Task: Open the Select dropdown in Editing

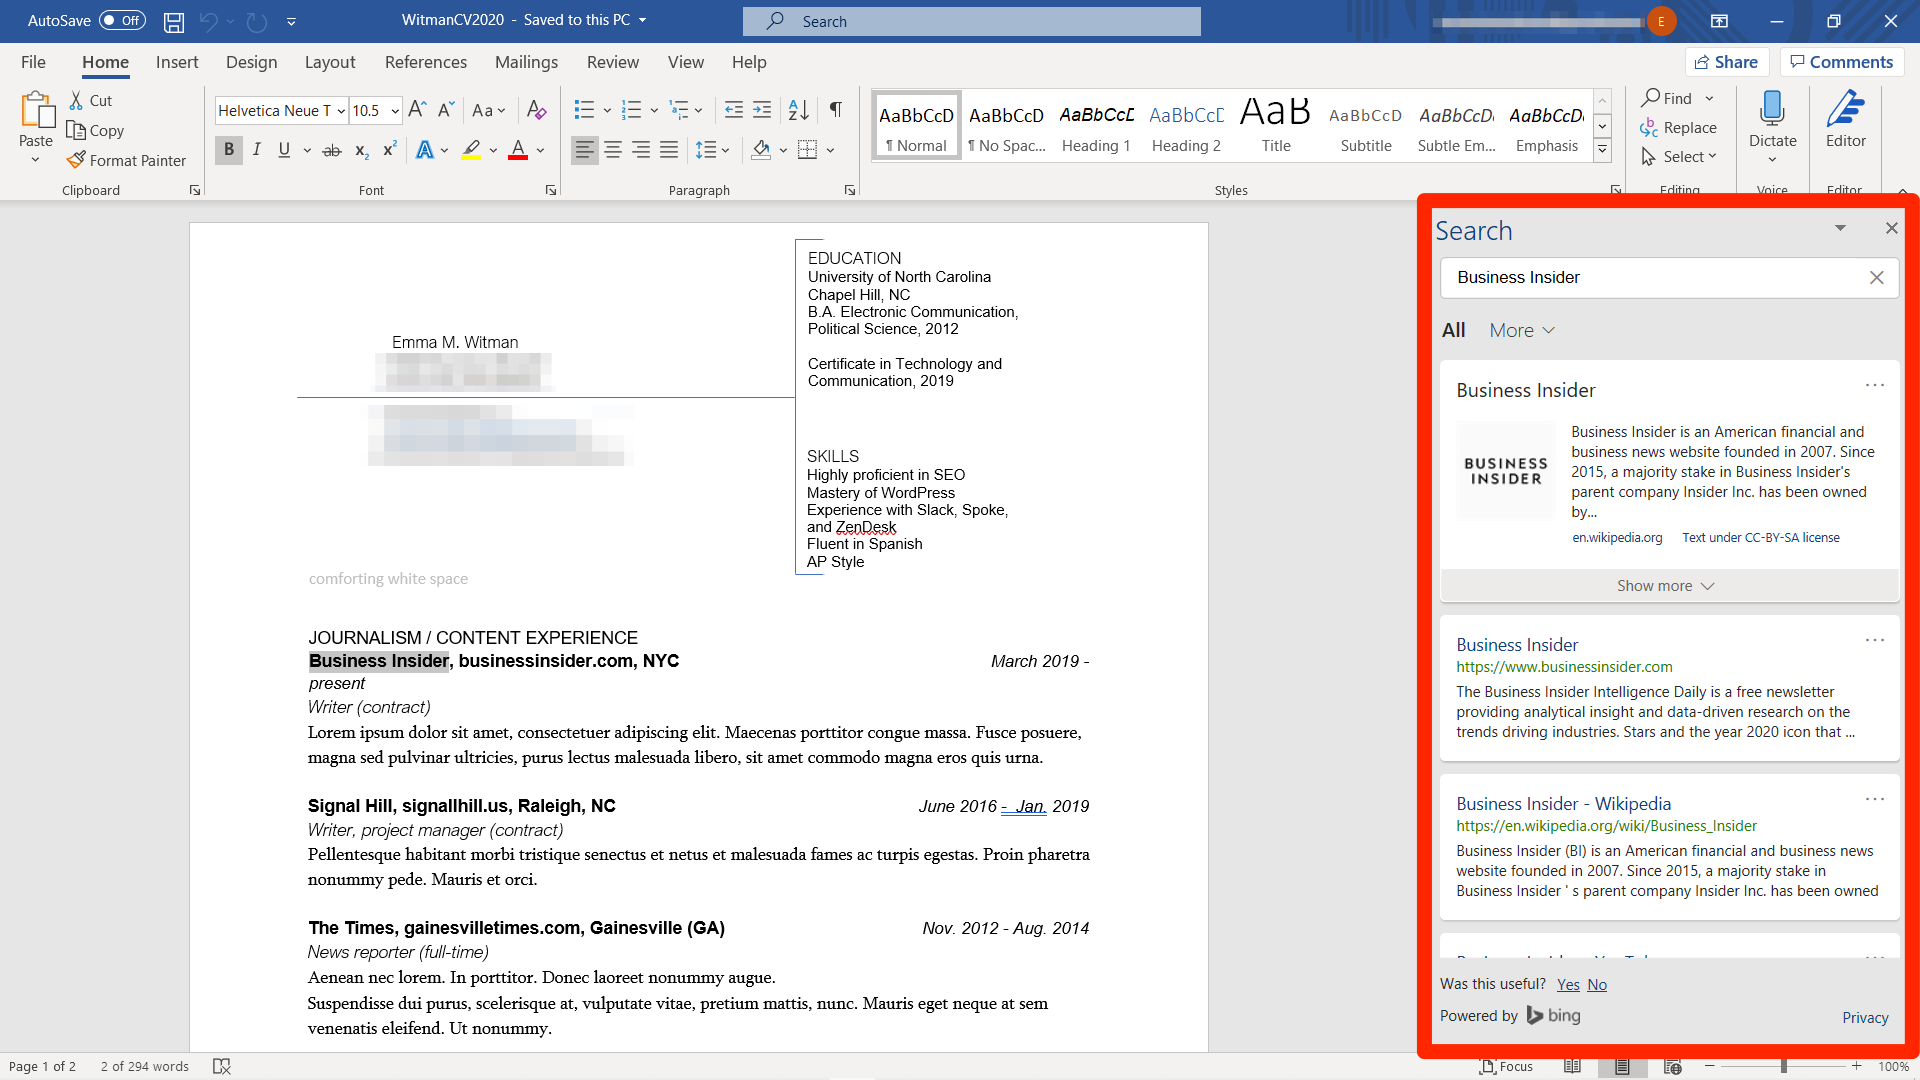Action: point(1679,157)
